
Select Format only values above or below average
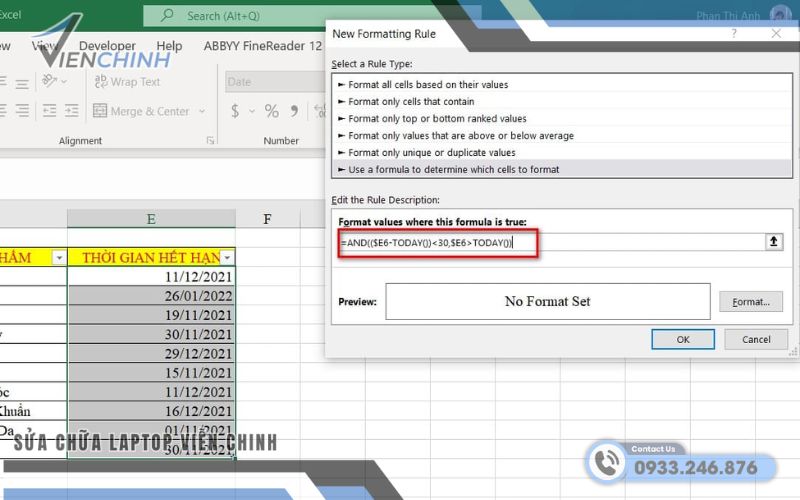561,136
